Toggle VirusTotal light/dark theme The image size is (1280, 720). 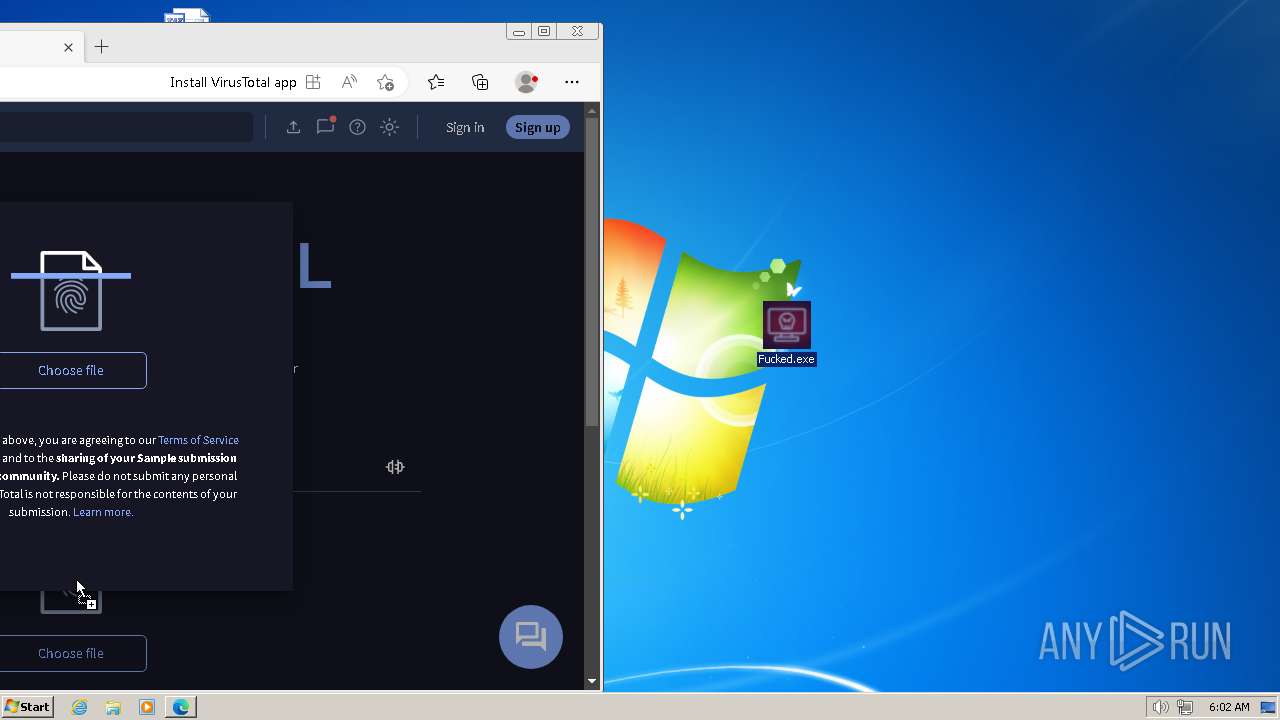point(390,127)
